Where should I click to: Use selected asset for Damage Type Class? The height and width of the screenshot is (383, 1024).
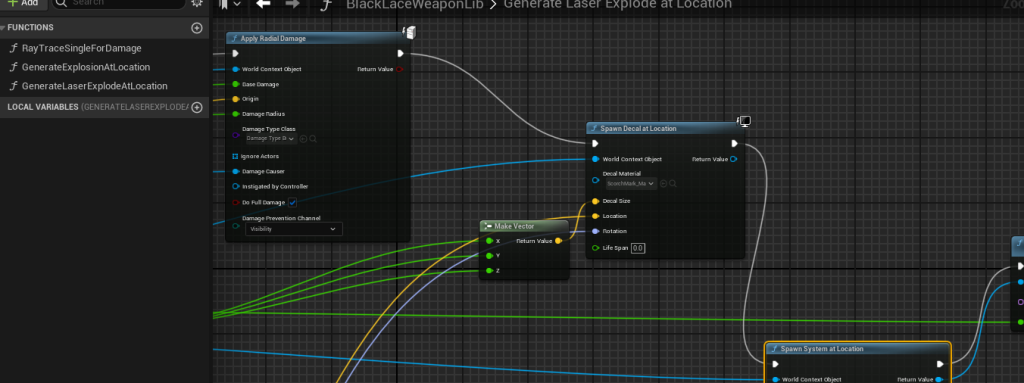(x=303, y=139)
